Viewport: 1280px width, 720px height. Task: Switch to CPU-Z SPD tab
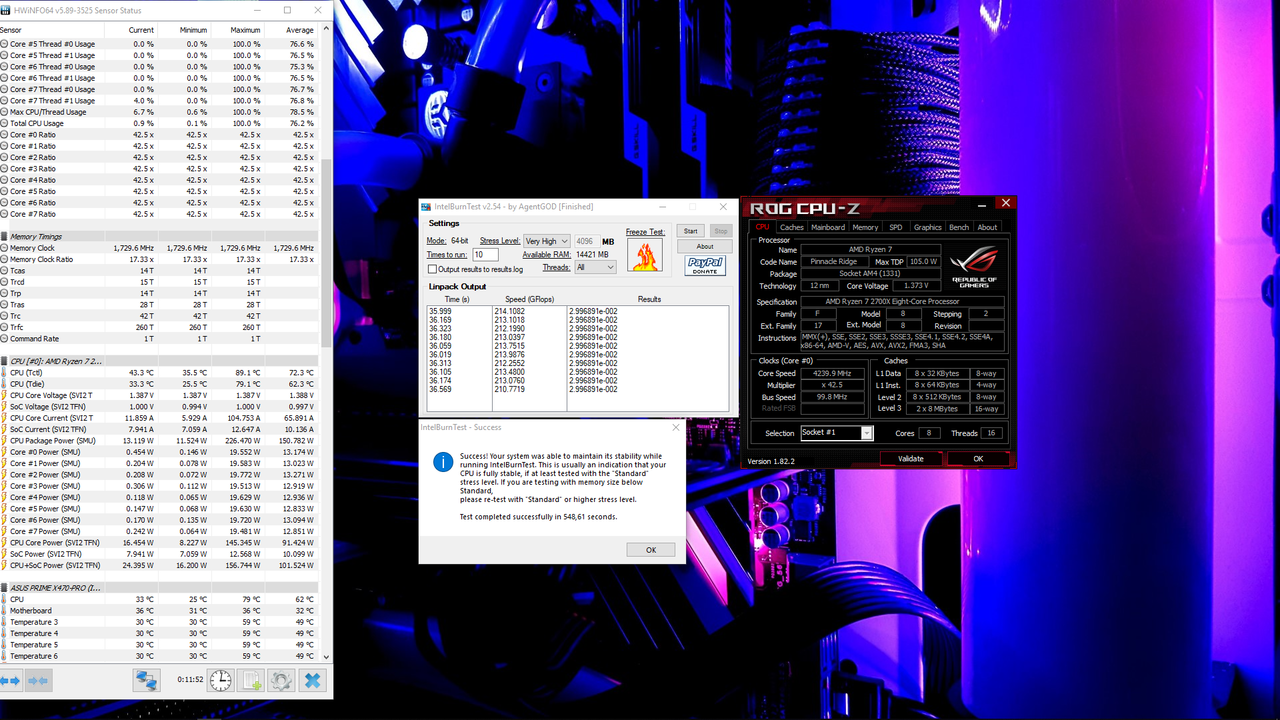(896, 227)
